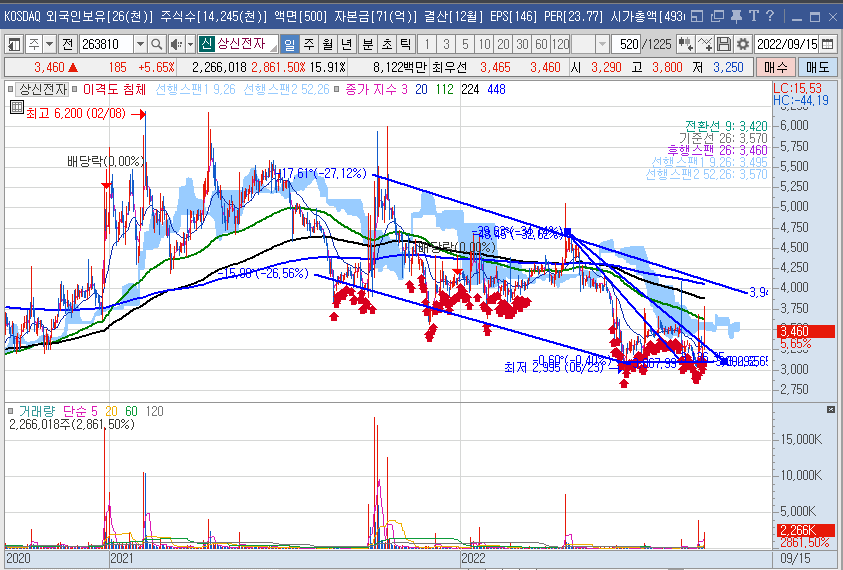Toggle the 종가 지수 legend checkbox square
This screenshot has height=570, width=843.
coord(337,89)
